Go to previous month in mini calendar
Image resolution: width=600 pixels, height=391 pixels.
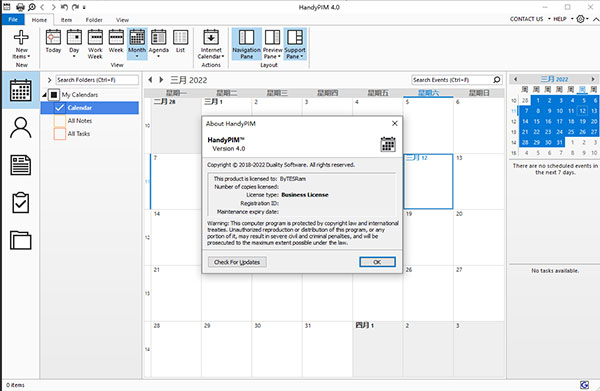515,79
